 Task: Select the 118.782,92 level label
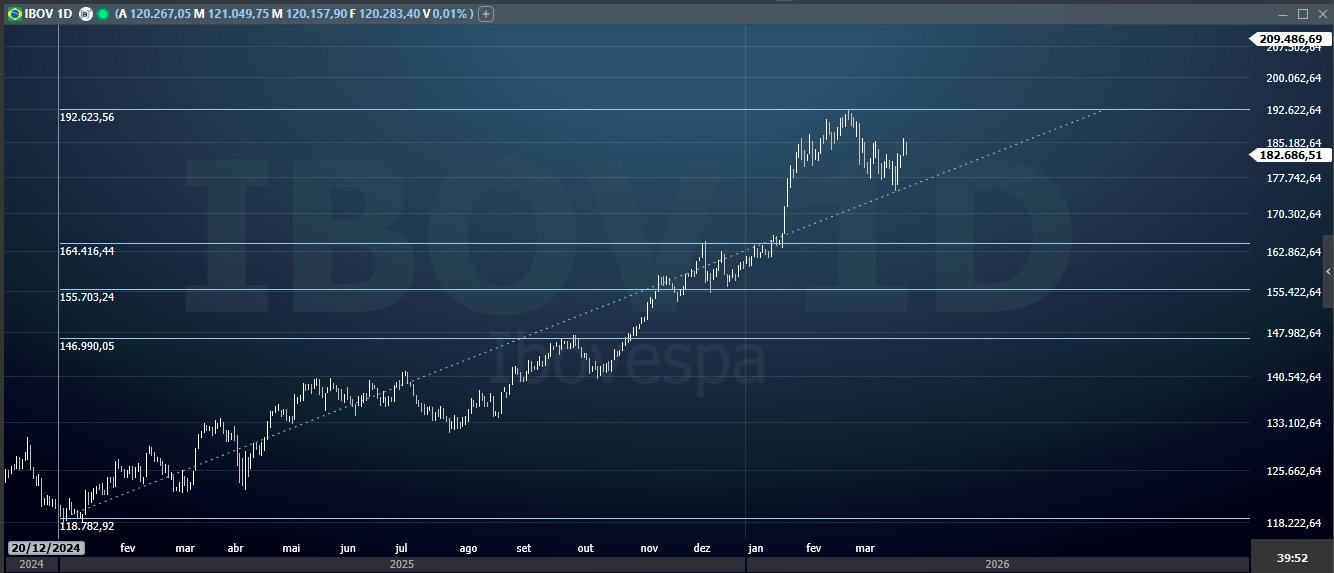87,526
